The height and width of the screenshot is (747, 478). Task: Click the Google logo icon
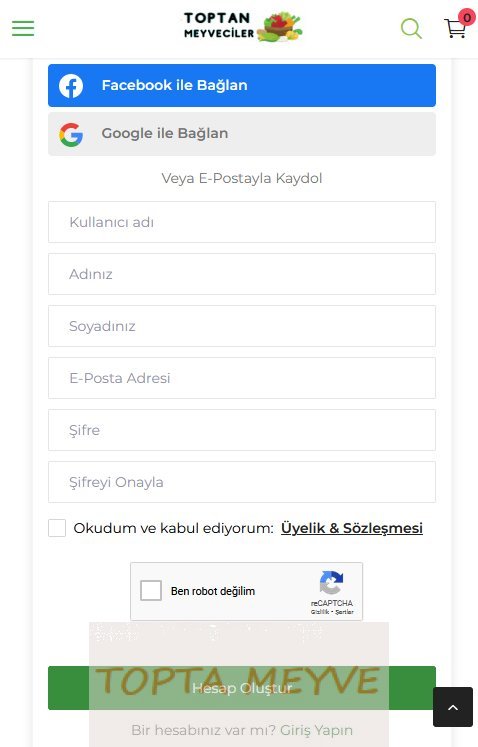pos(71,134)
